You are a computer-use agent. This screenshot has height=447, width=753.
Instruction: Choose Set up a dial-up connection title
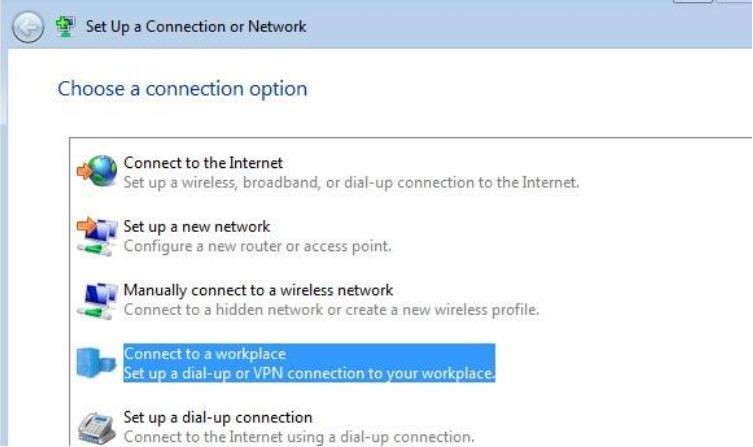[217, 417]
